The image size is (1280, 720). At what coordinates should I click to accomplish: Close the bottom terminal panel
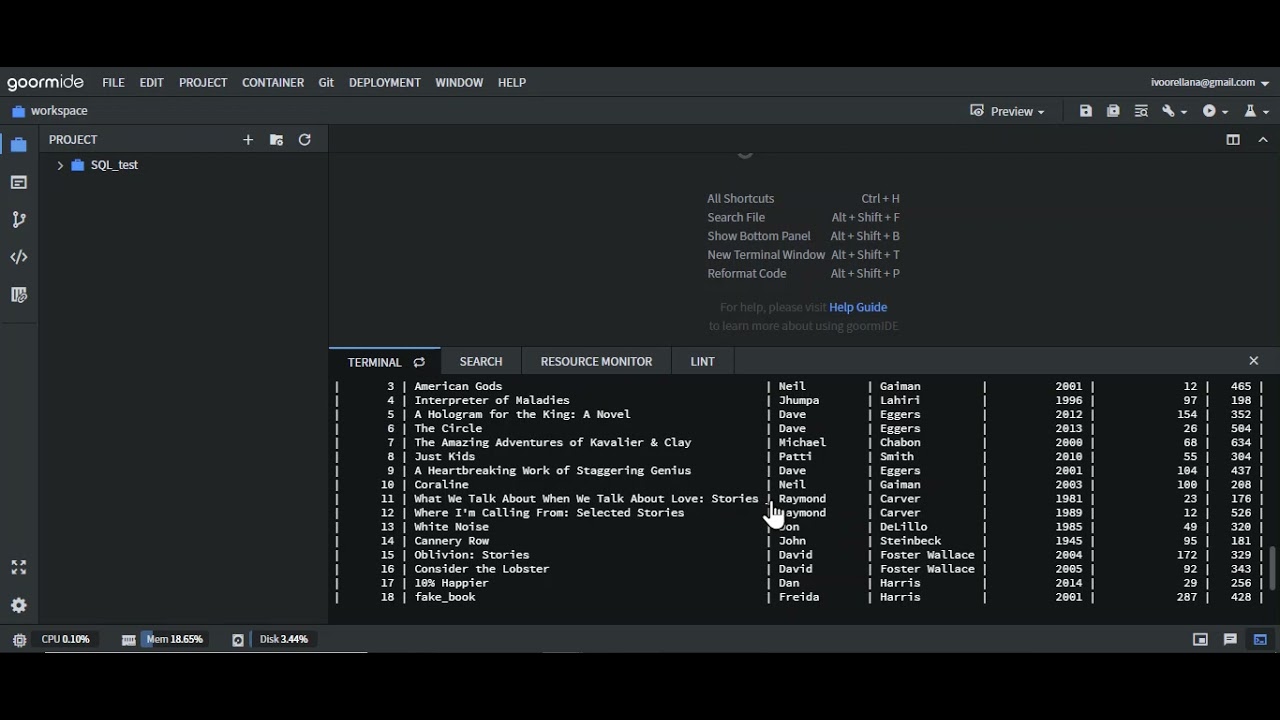[x=1254, y=361]
